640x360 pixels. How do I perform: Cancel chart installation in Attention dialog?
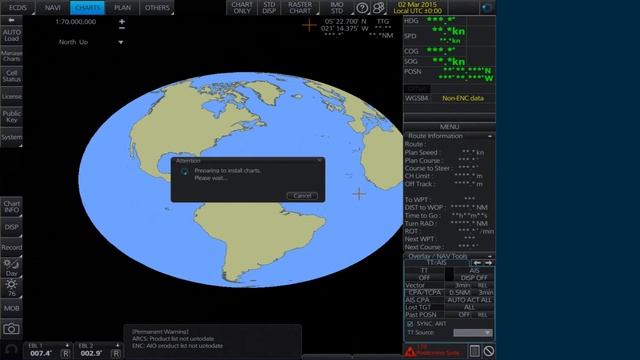pos(302,196)
